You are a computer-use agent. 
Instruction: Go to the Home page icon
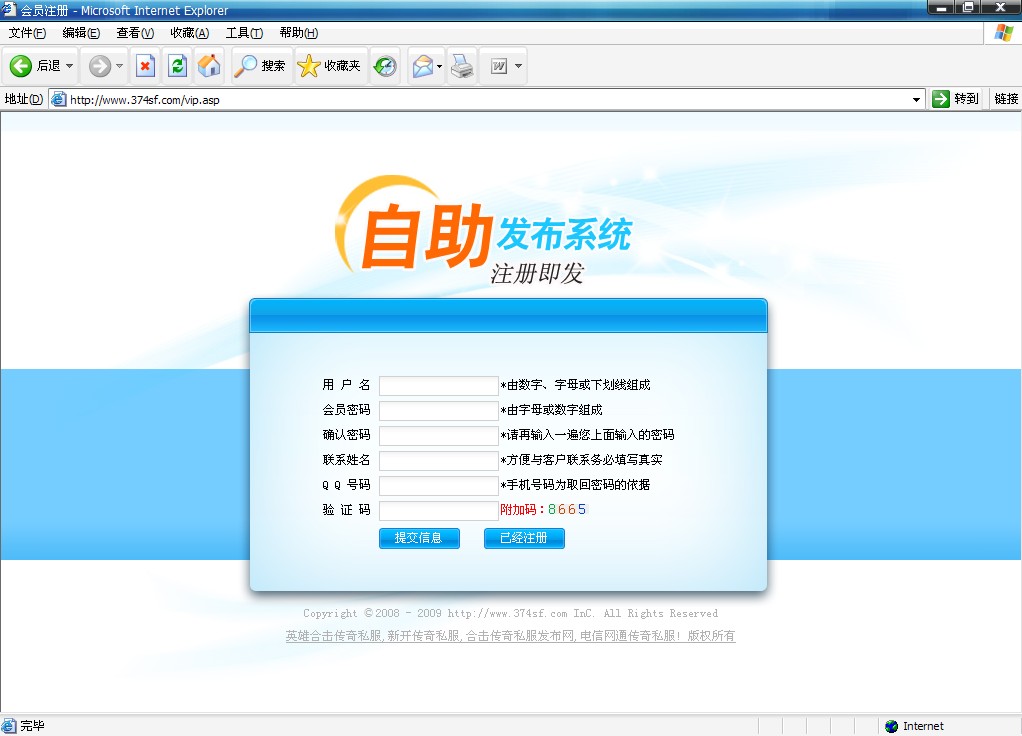click(209, 66)
